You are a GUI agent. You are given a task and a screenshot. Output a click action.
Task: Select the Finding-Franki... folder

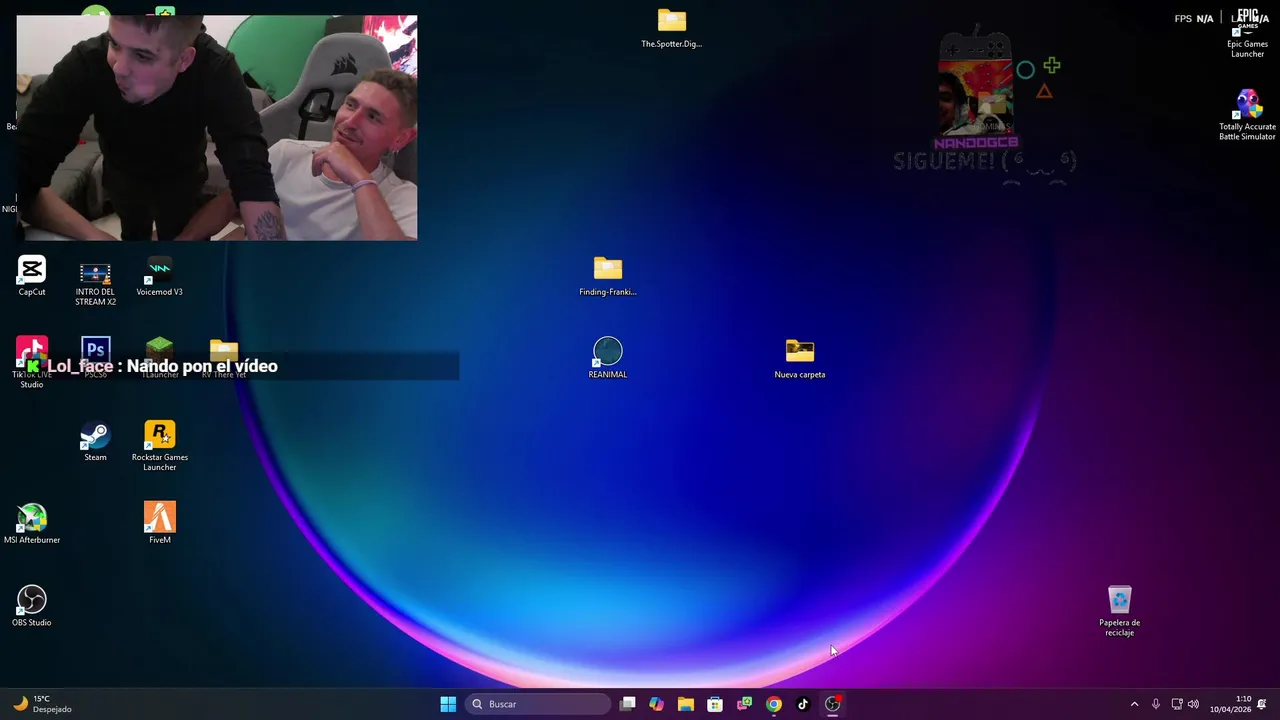tap(608, 277)
